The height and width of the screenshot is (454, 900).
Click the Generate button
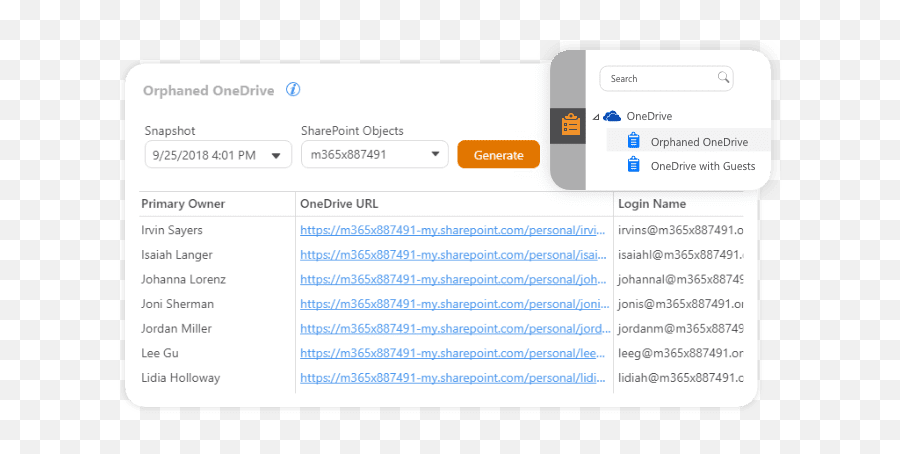click(498, 155)
